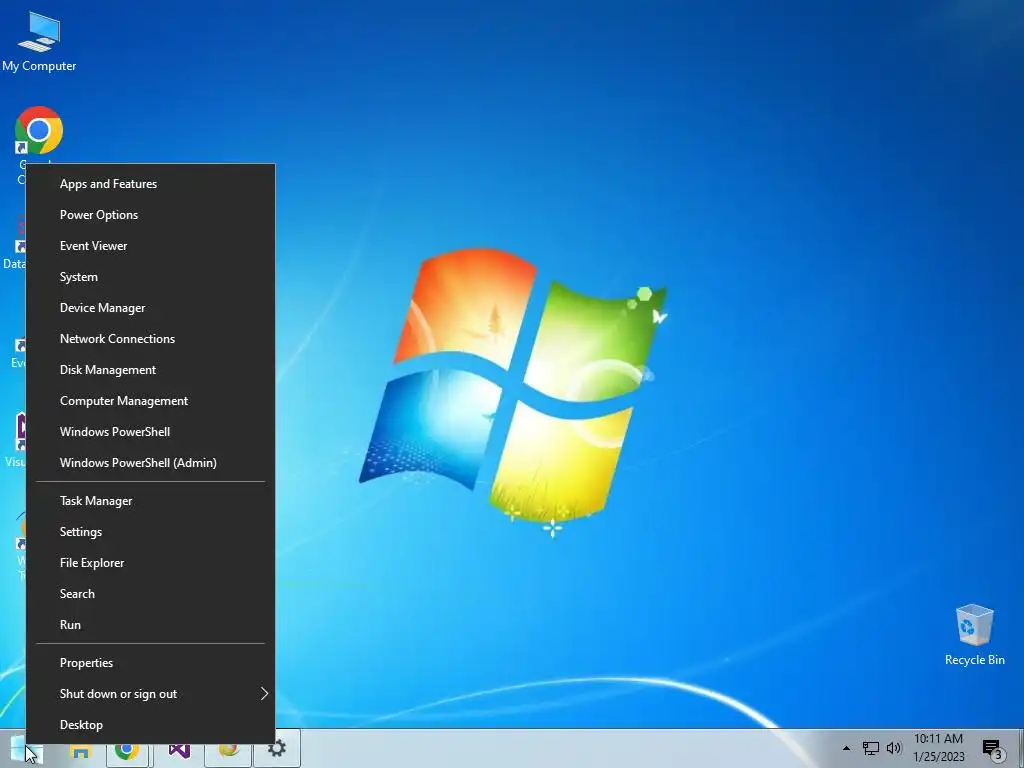The image size is (1024, 768).
Task: Switch to Chrome on the taskbar
Action: pyautogui.click(x=127, y=751)
